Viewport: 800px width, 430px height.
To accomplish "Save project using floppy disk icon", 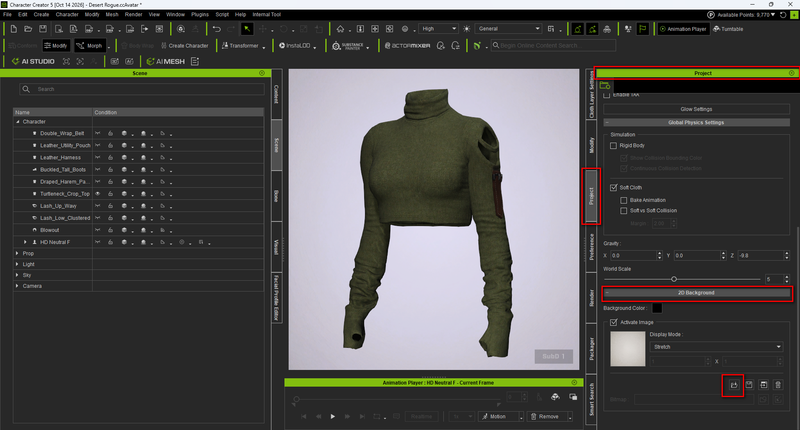I will 43,29.
